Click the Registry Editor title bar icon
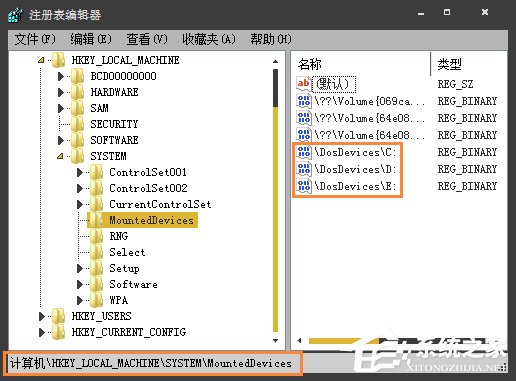Screen dimensions: 516x381 coord(16,15)
